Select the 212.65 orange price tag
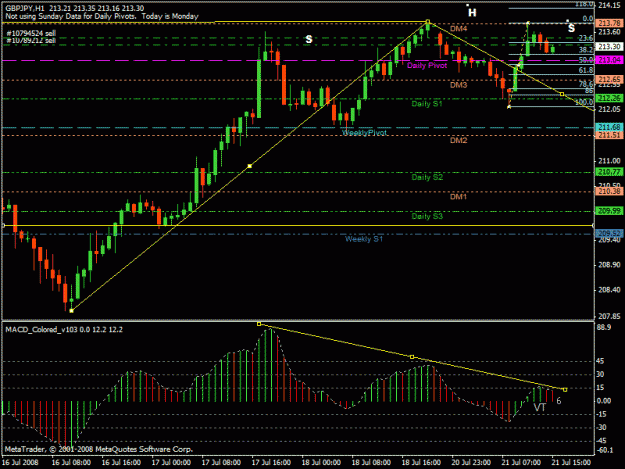Screen dimensions: 625x469 609,79
